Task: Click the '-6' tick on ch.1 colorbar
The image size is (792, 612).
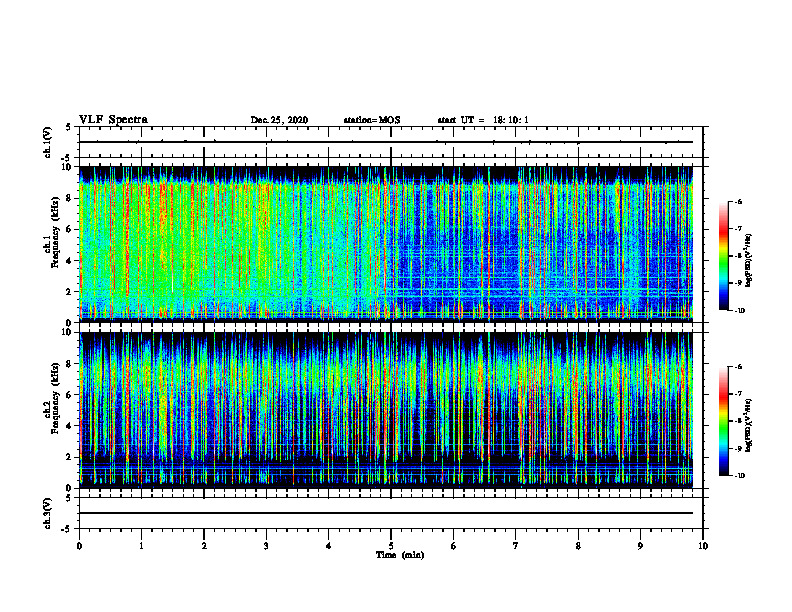Action: point(739,202)
